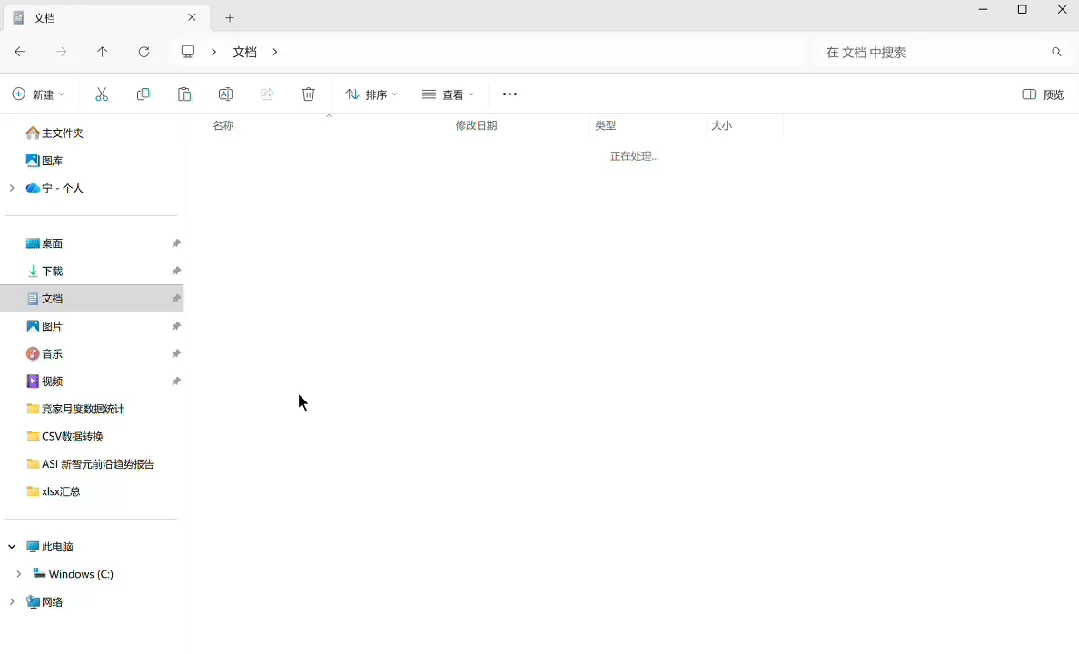Click the This PC monitor icon in address bar

(x=188, y=52)
